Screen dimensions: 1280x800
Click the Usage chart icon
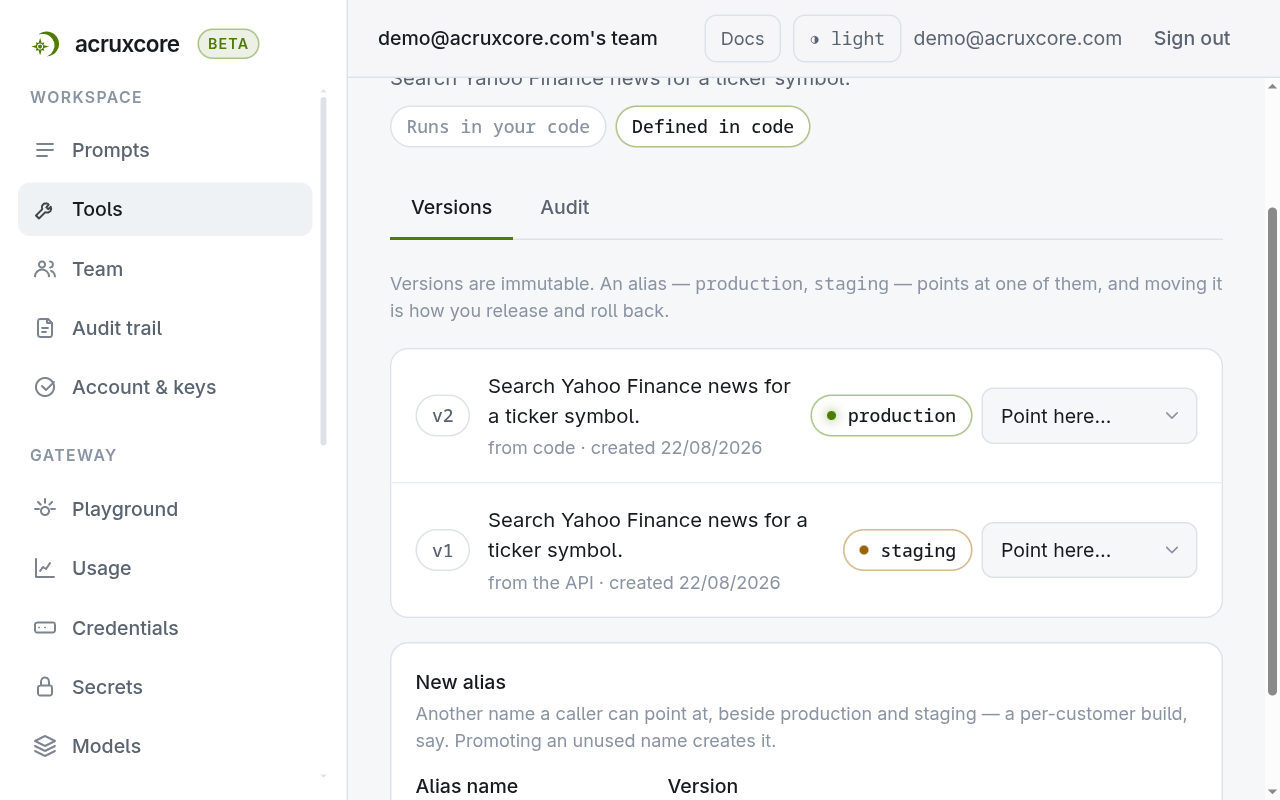coord(45,568)
